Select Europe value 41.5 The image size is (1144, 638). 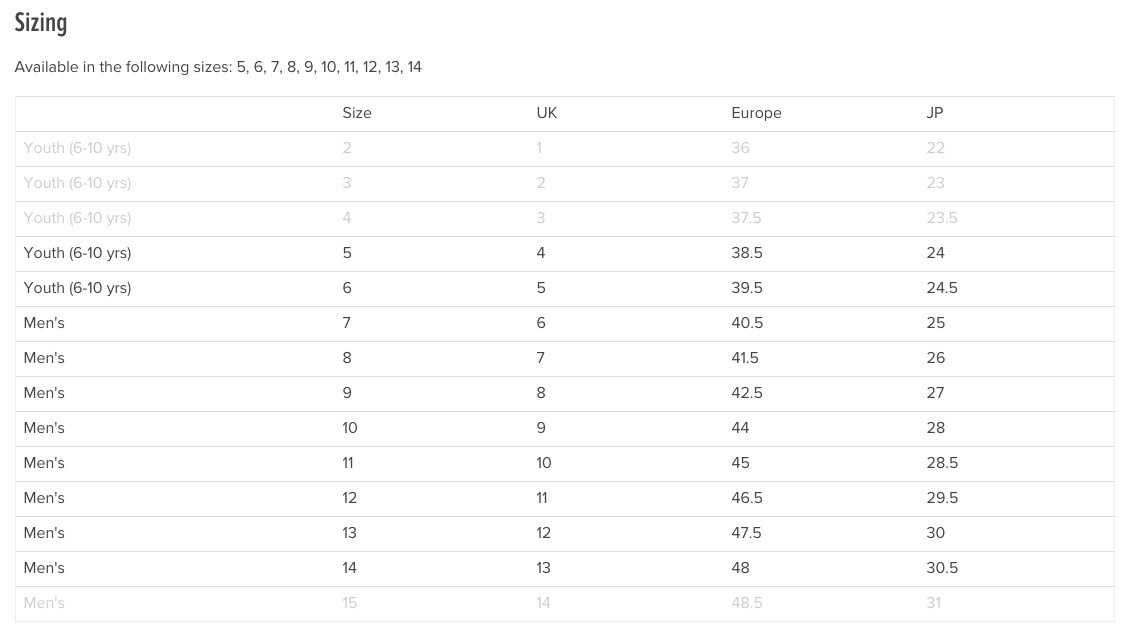tap(745, 358)
